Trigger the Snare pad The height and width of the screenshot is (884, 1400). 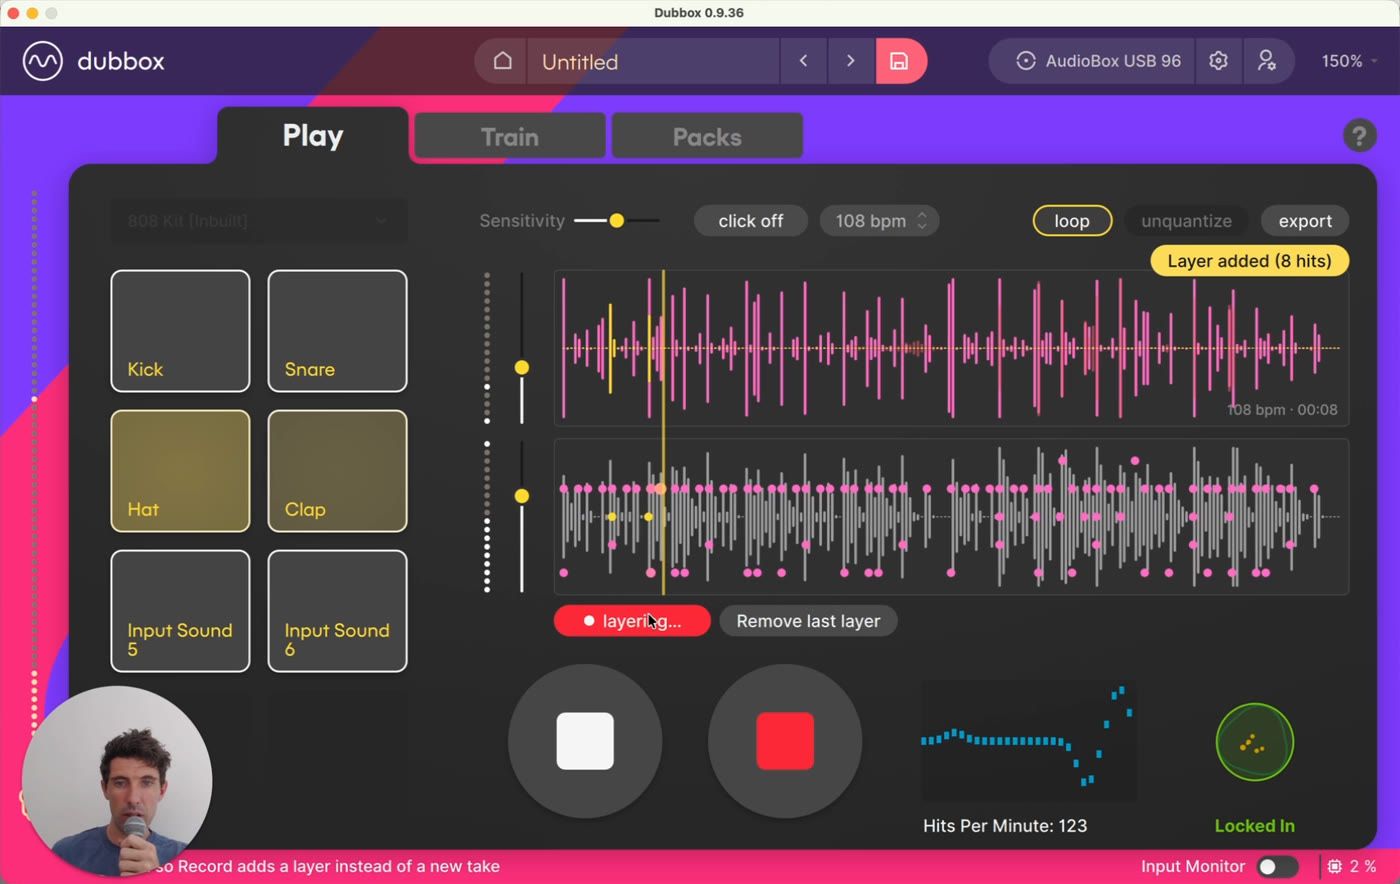[x=337, y=331]
